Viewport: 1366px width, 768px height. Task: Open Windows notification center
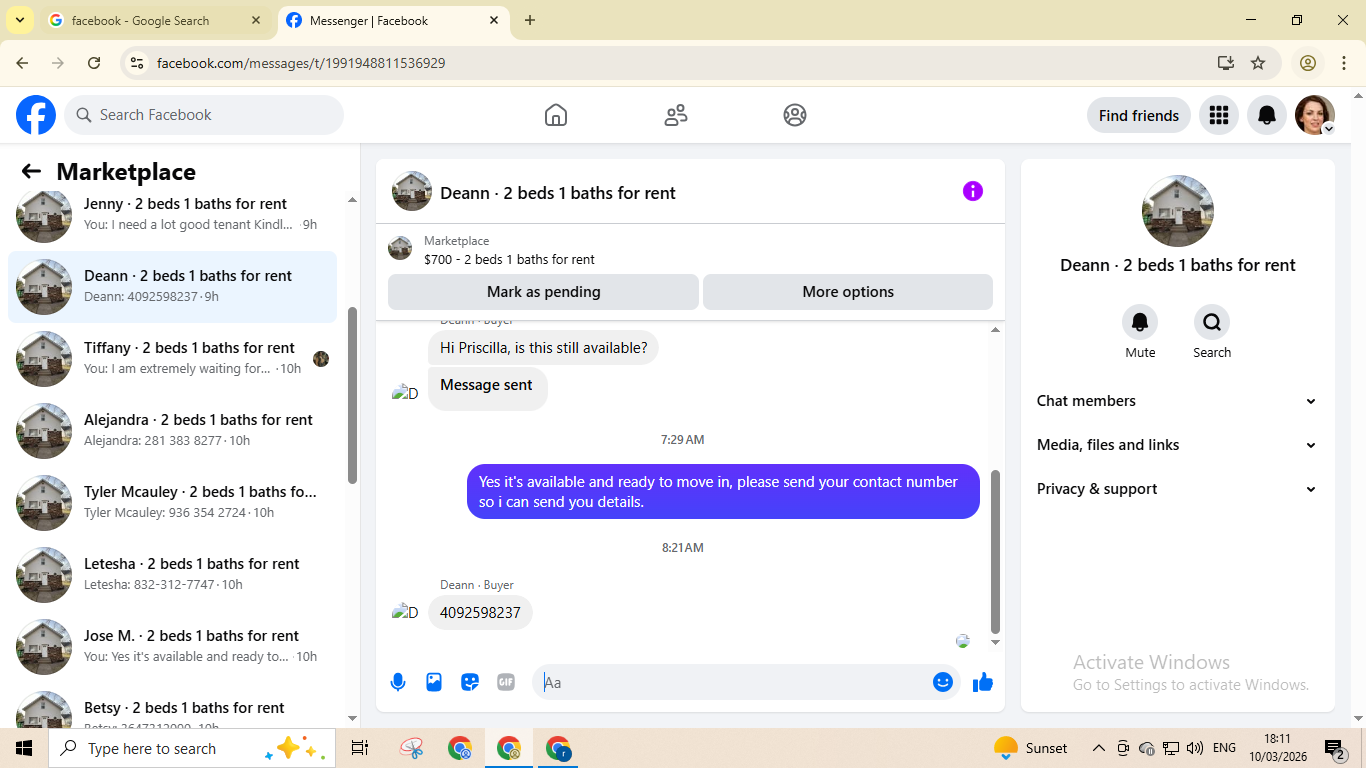coord(1334,748)
